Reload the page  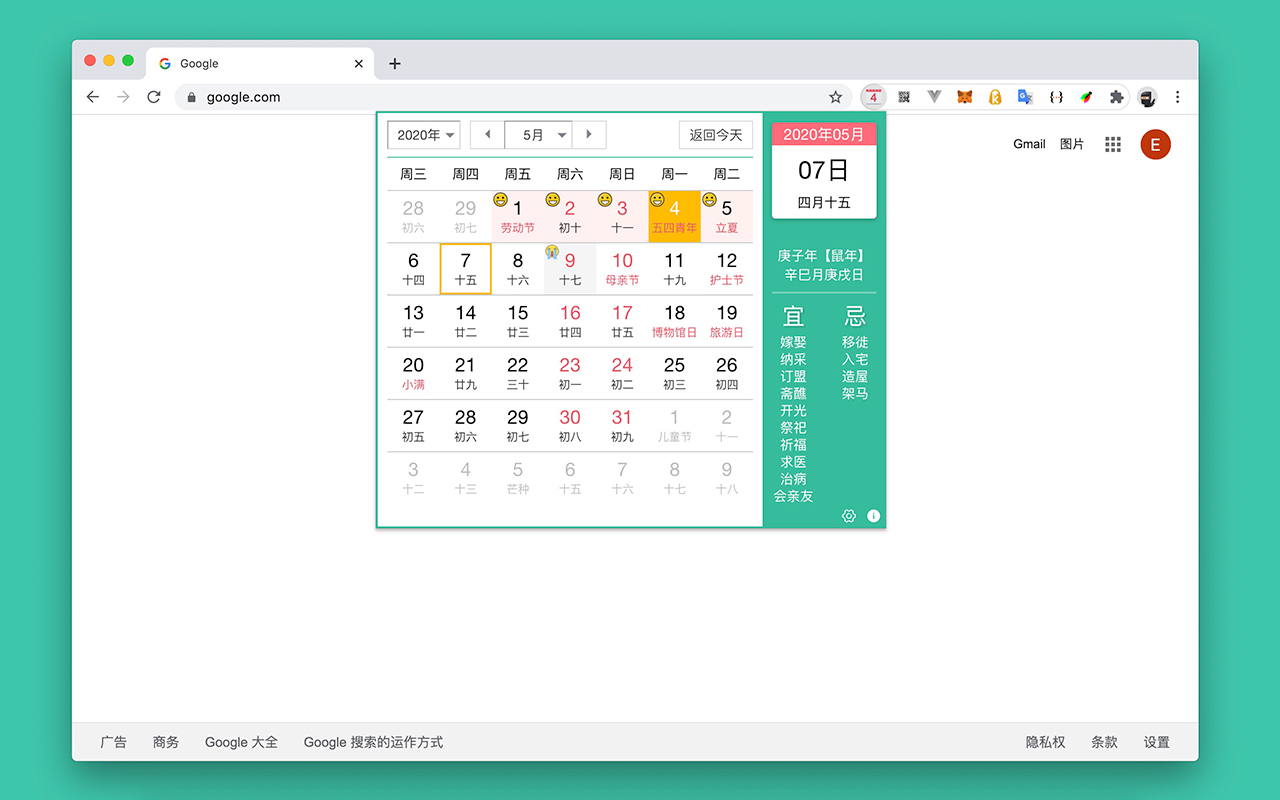click(x=153, y=97)
